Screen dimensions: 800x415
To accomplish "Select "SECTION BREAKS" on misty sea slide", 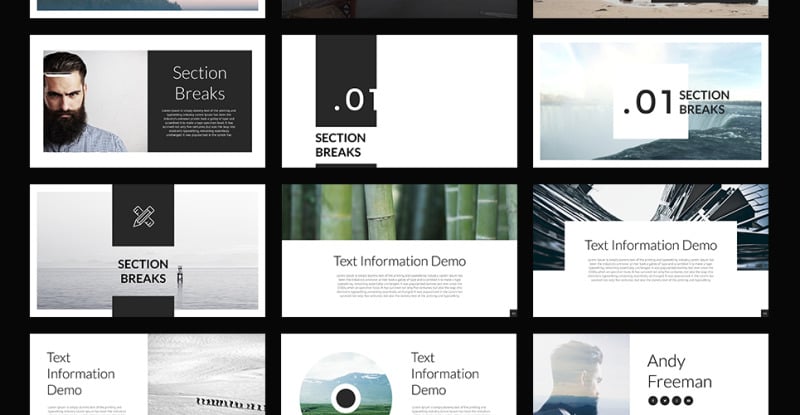I will coord(143,271).
